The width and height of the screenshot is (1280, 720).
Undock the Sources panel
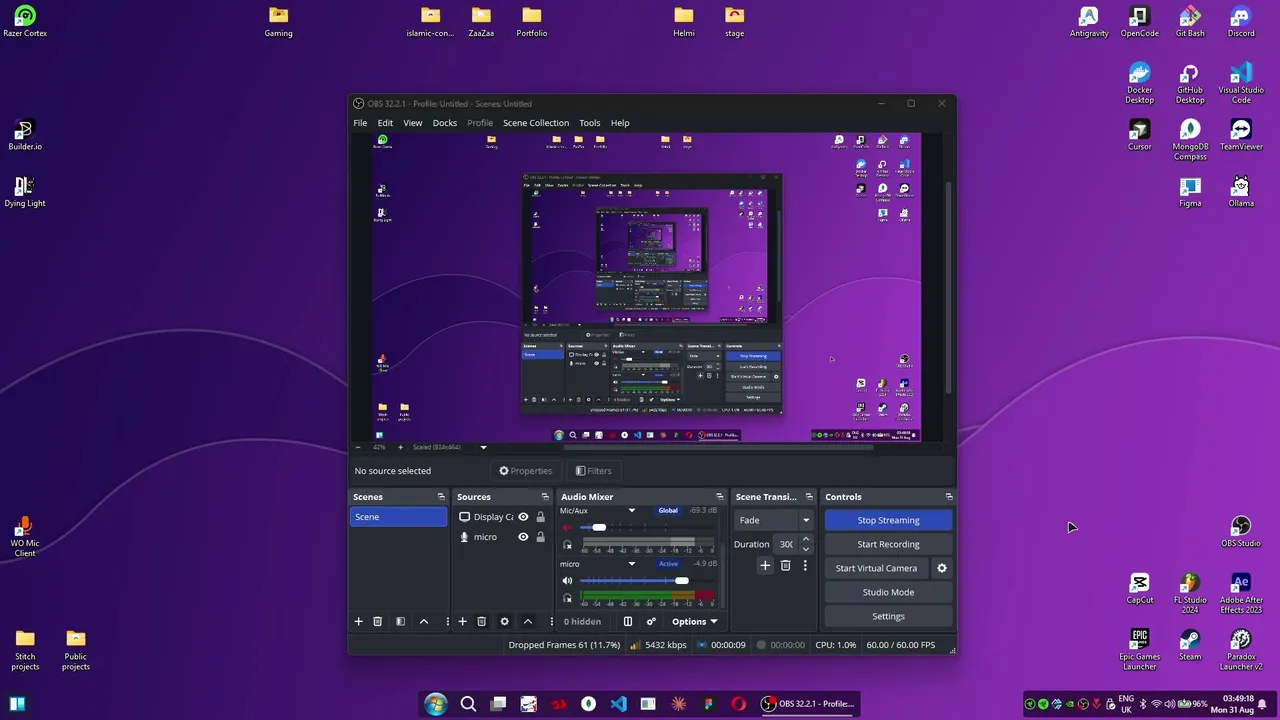point(545,497)
